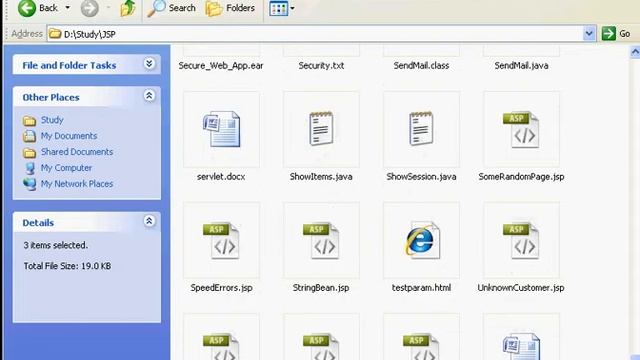Expand File and Folder Tasks panel
The image size is (640, 360).
pyautogui.click(x=149, y=64)
